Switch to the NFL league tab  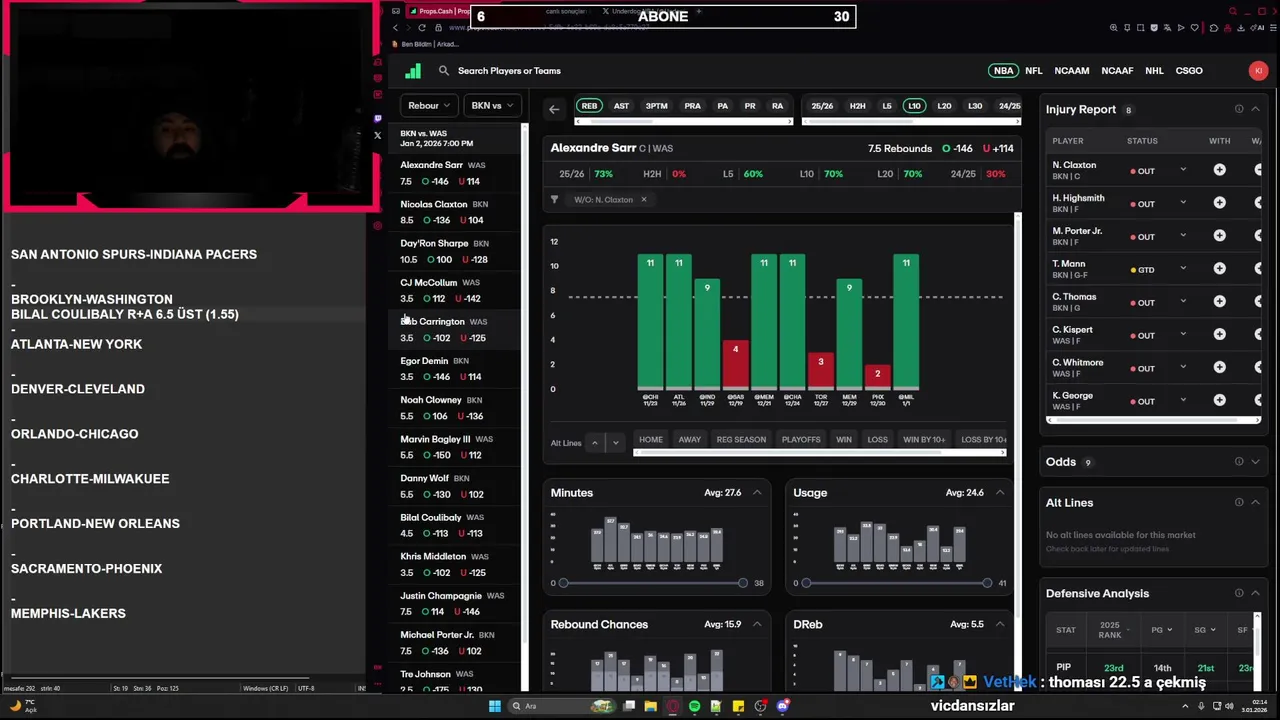tap(1033, 71)
